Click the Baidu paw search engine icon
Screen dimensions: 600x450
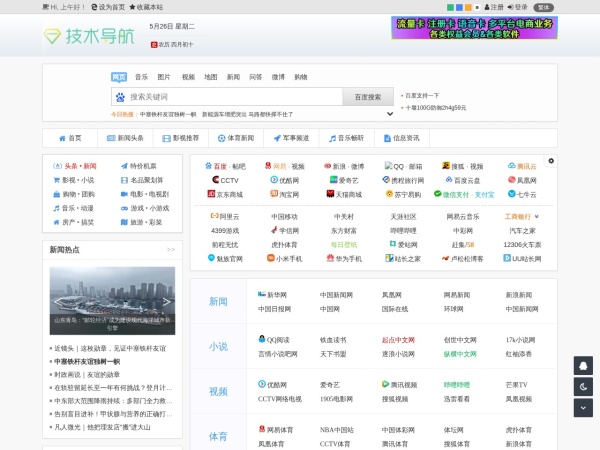pyautogui.click(x=120, y=97)
